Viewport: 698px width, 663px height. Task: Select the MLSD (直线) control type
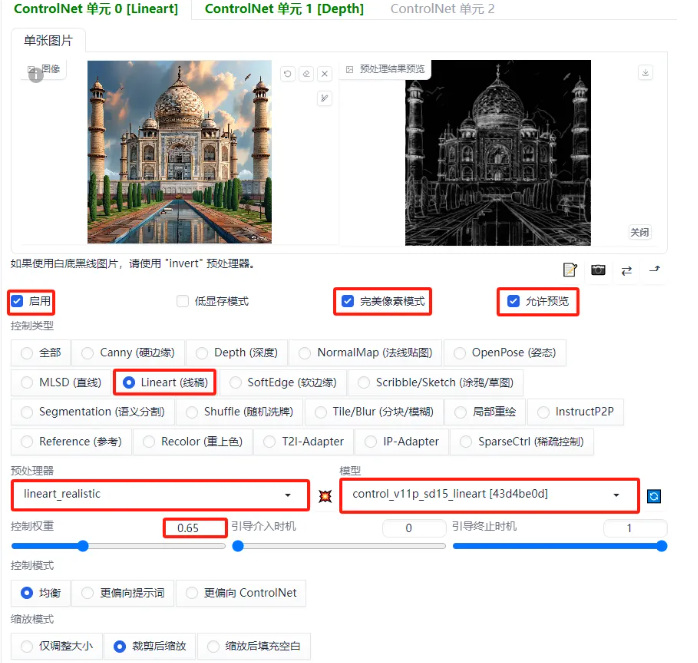pos(61,383)
